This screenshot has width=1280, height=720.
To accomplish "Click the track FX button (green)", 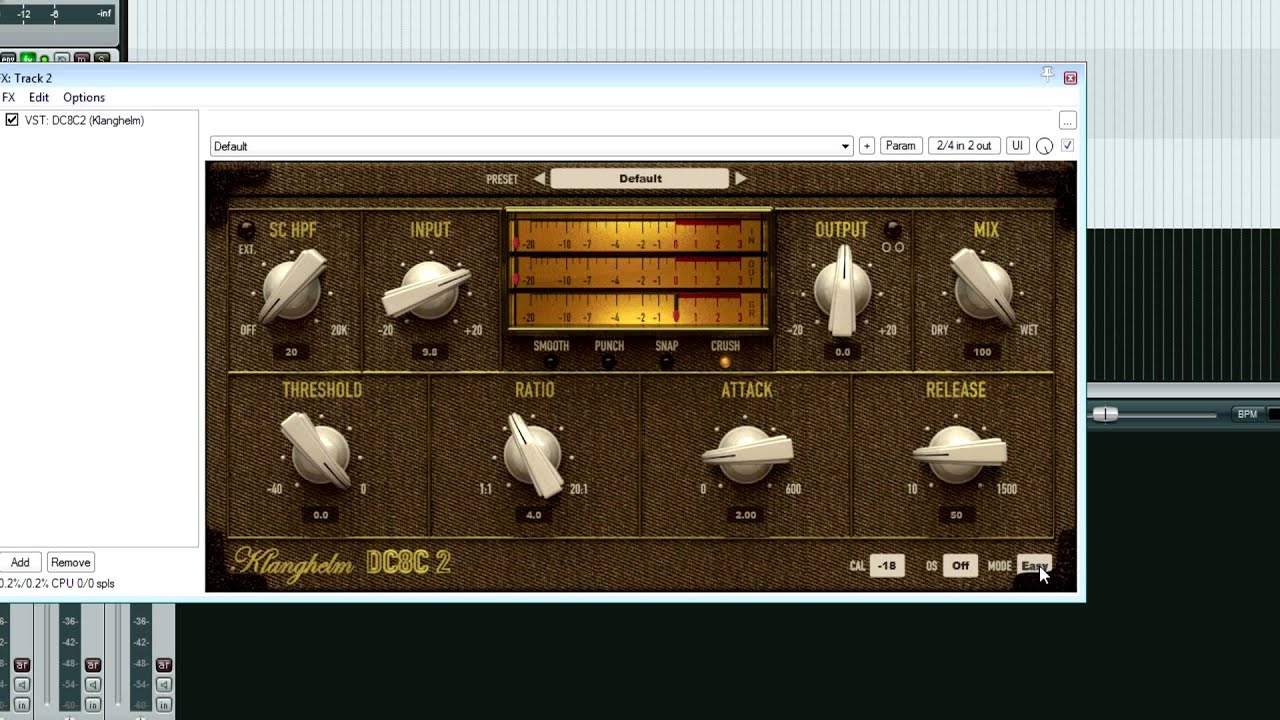I will point(28,59).
